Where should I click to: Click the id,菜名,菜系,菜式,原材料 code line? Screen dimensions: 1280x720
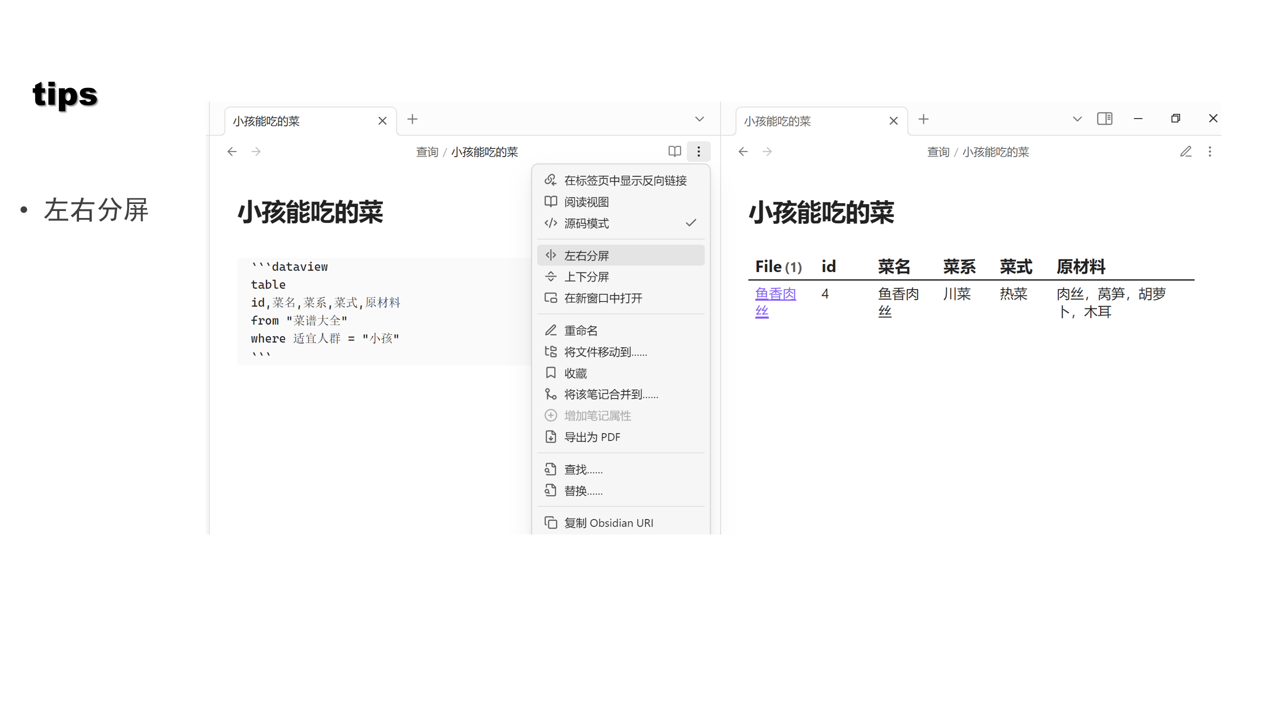click(326, 303)
